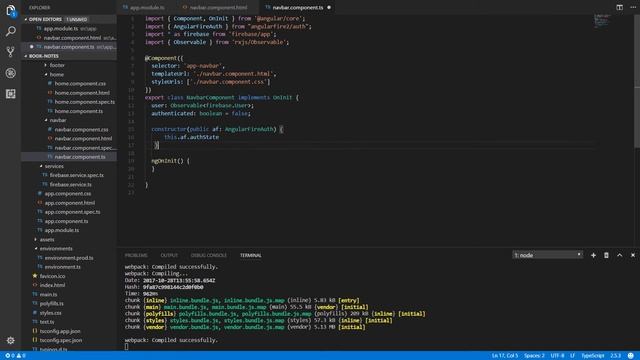The height and width of the screenshot is (360, 640).
Task: Open app.component.css file
Action: (x=68, y=193)
